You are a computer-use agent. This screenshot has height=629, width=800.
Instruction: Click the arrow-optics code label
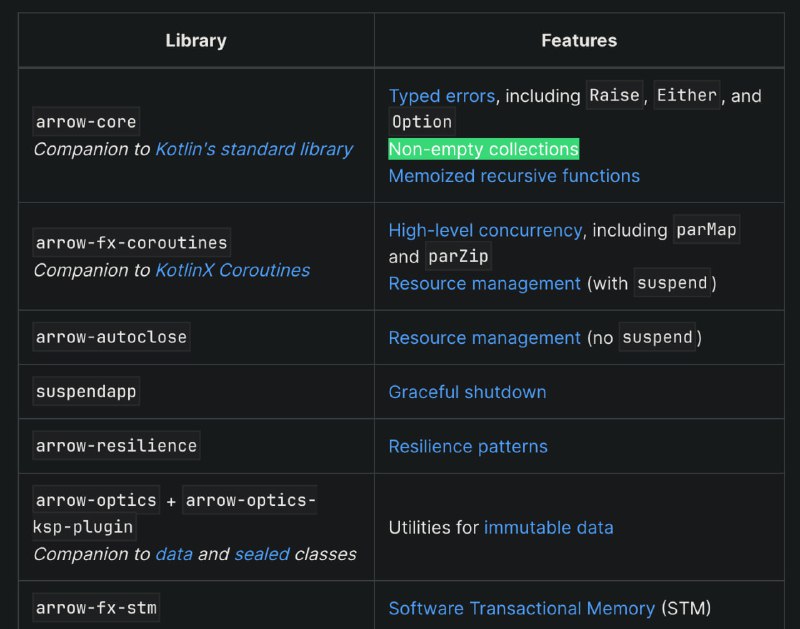pyautogui.click(x=96, y=500)
